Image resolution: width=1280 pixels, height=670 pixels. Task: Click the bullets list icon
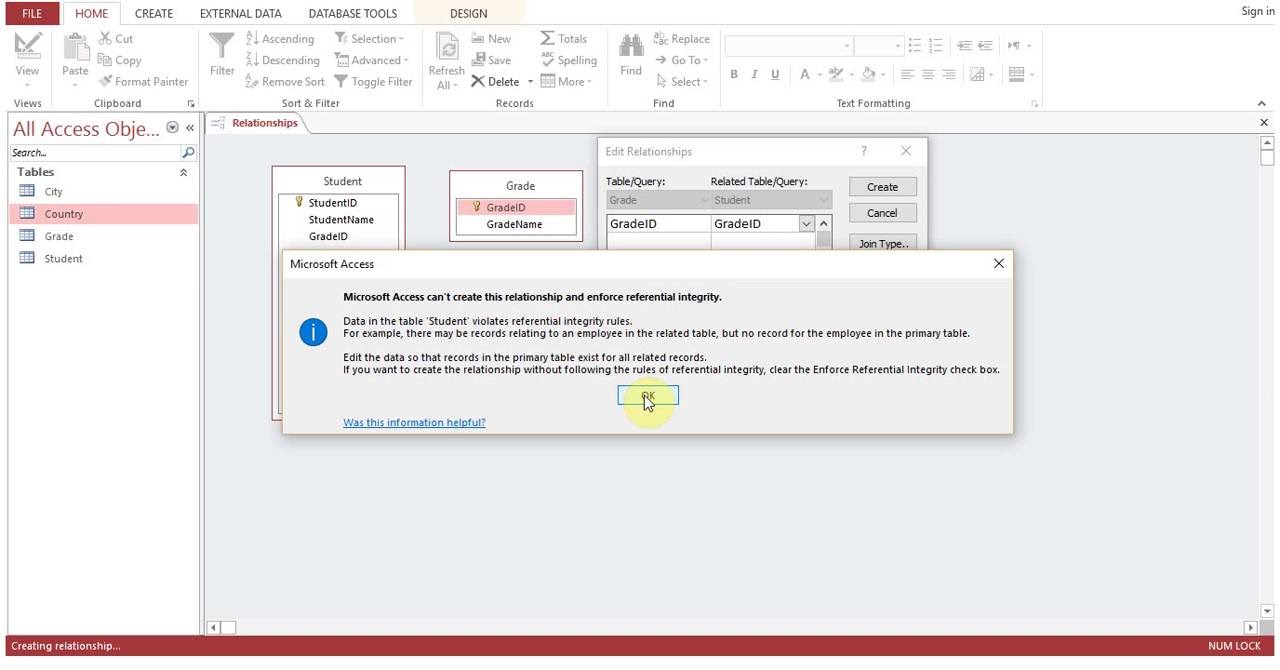point(915,45)
